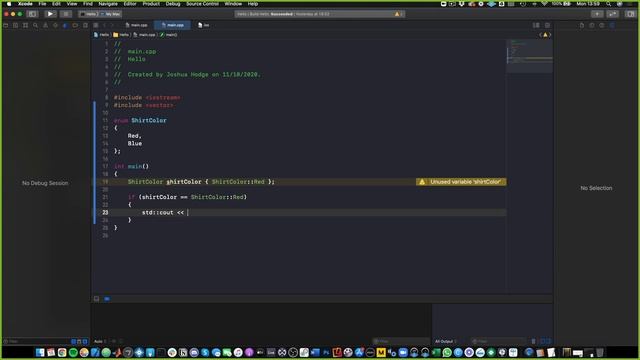Toggle the code review arrows button

click(x=612, y=14)
